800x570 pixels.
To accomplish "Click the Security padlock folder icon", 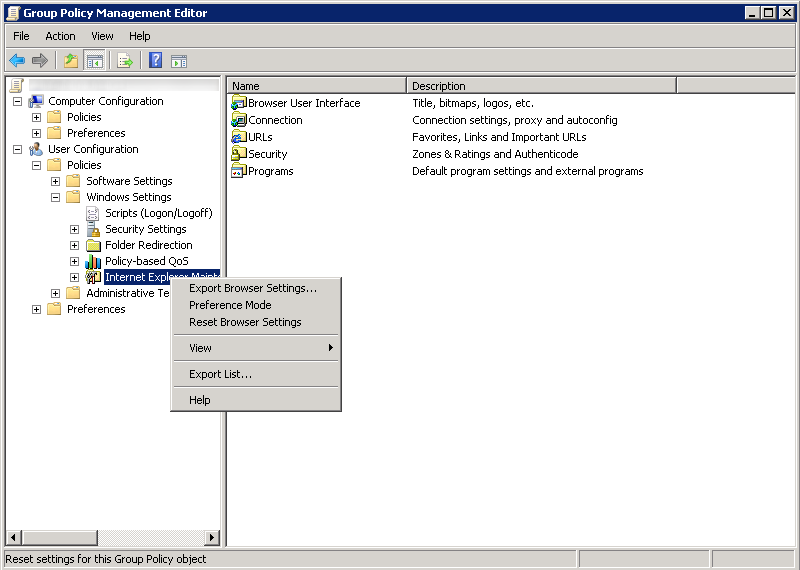I will (x=238, y=154).
